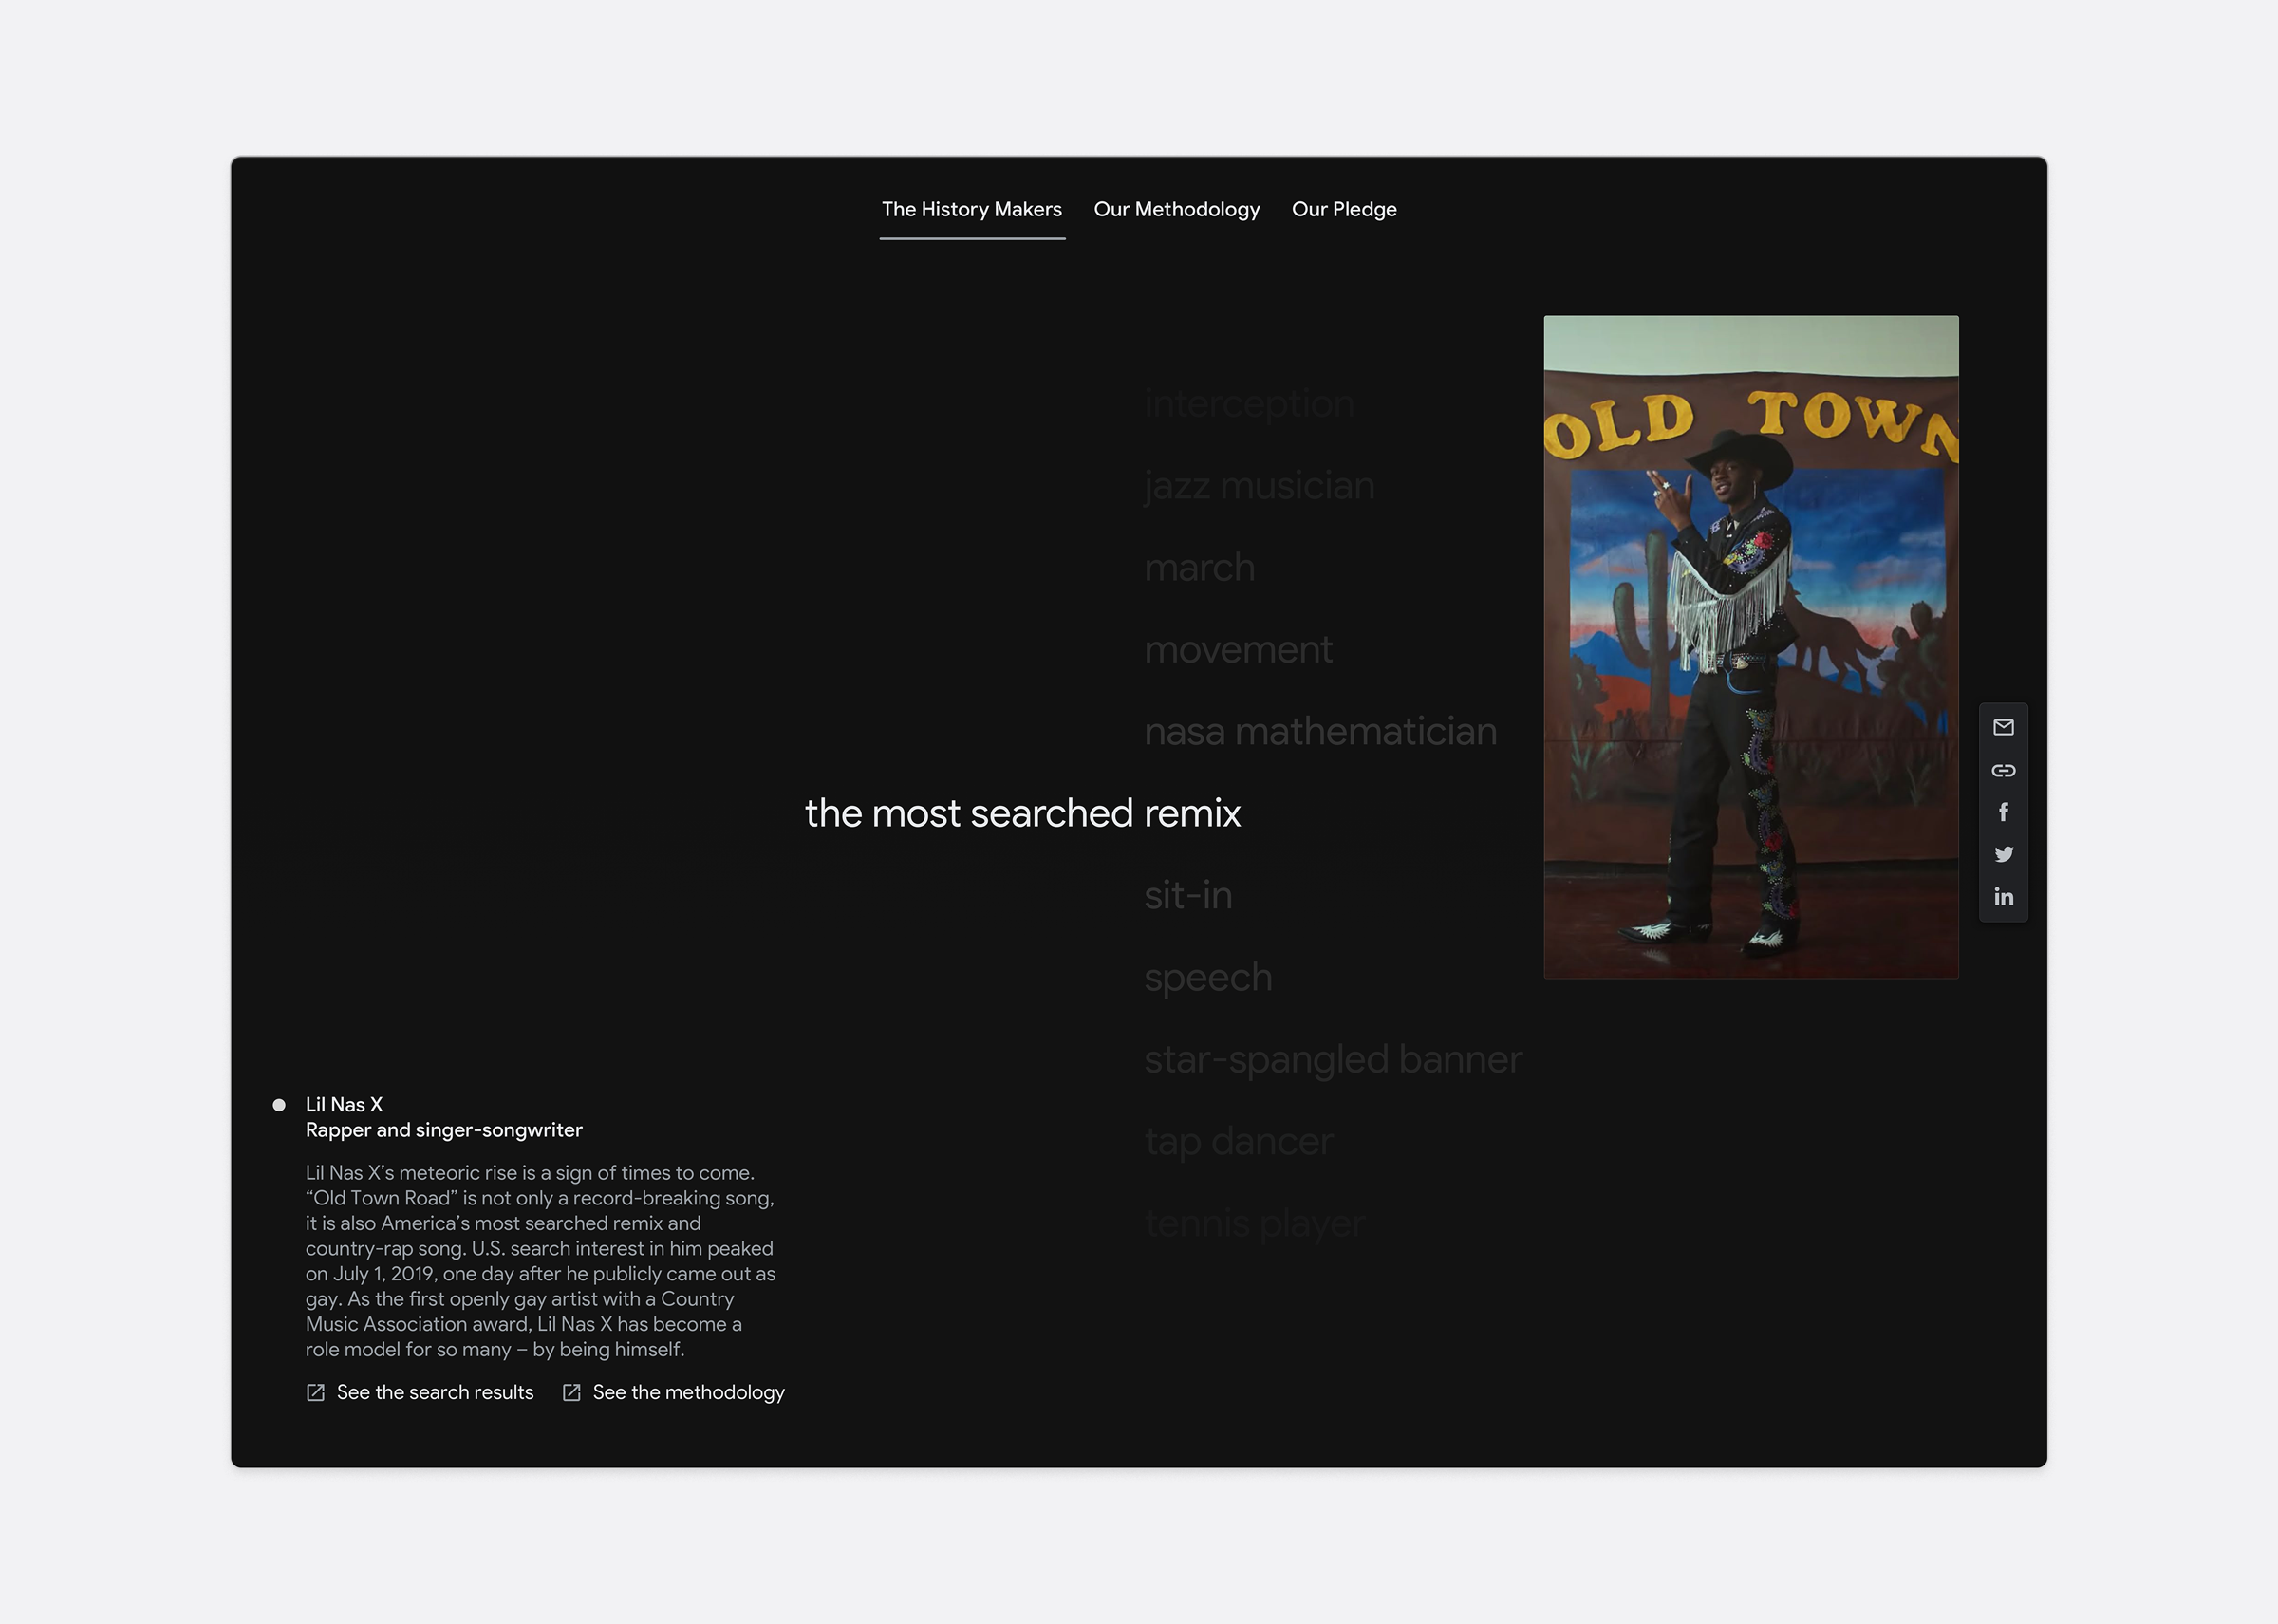Viewport: 2278px width, 1624px height.
Task: Share via the email envelope icon
Action: 2003,727
